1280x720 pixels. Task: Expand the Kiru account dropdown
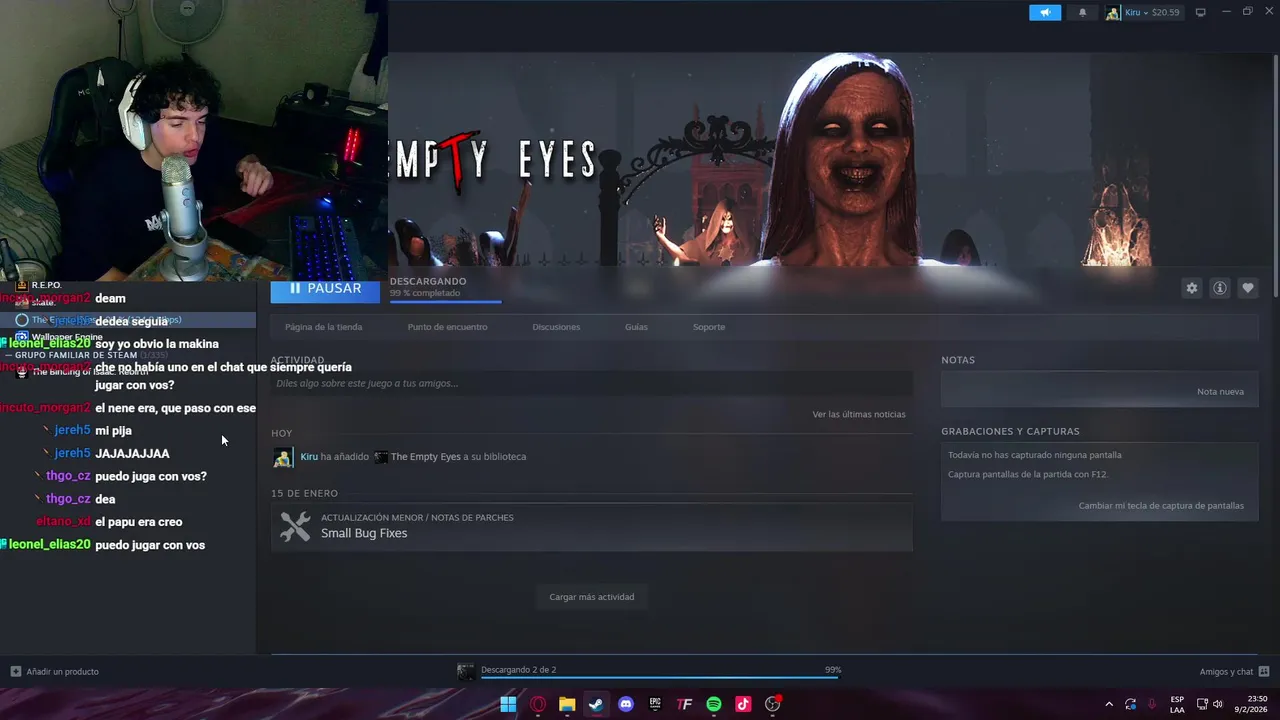(1152, 12)
